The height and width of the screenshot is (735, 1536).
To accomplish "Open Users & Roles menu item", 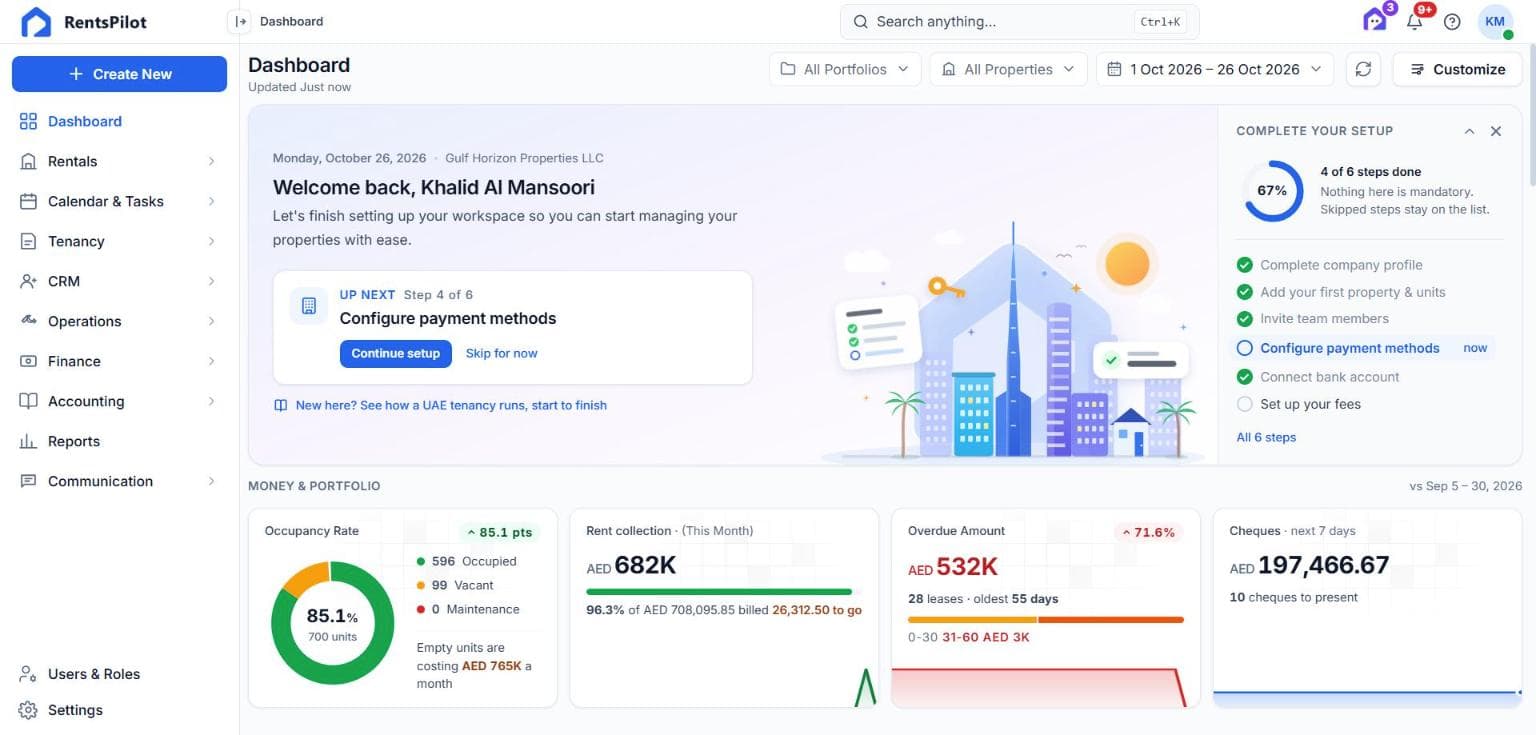I will tap(120, 674).
